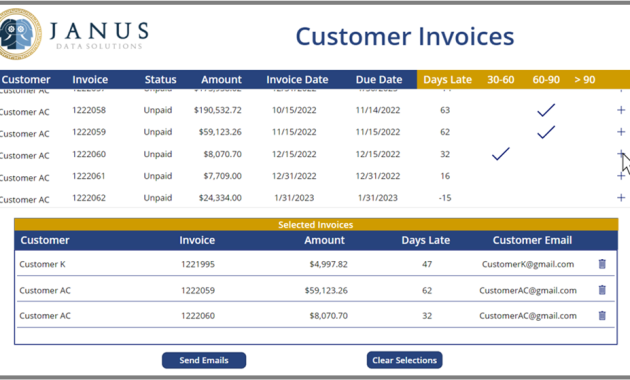Image resolution: width=630 pixels, height=380 pixels.
Task: Click the Customer header in the invoices table
Action: 26,80
